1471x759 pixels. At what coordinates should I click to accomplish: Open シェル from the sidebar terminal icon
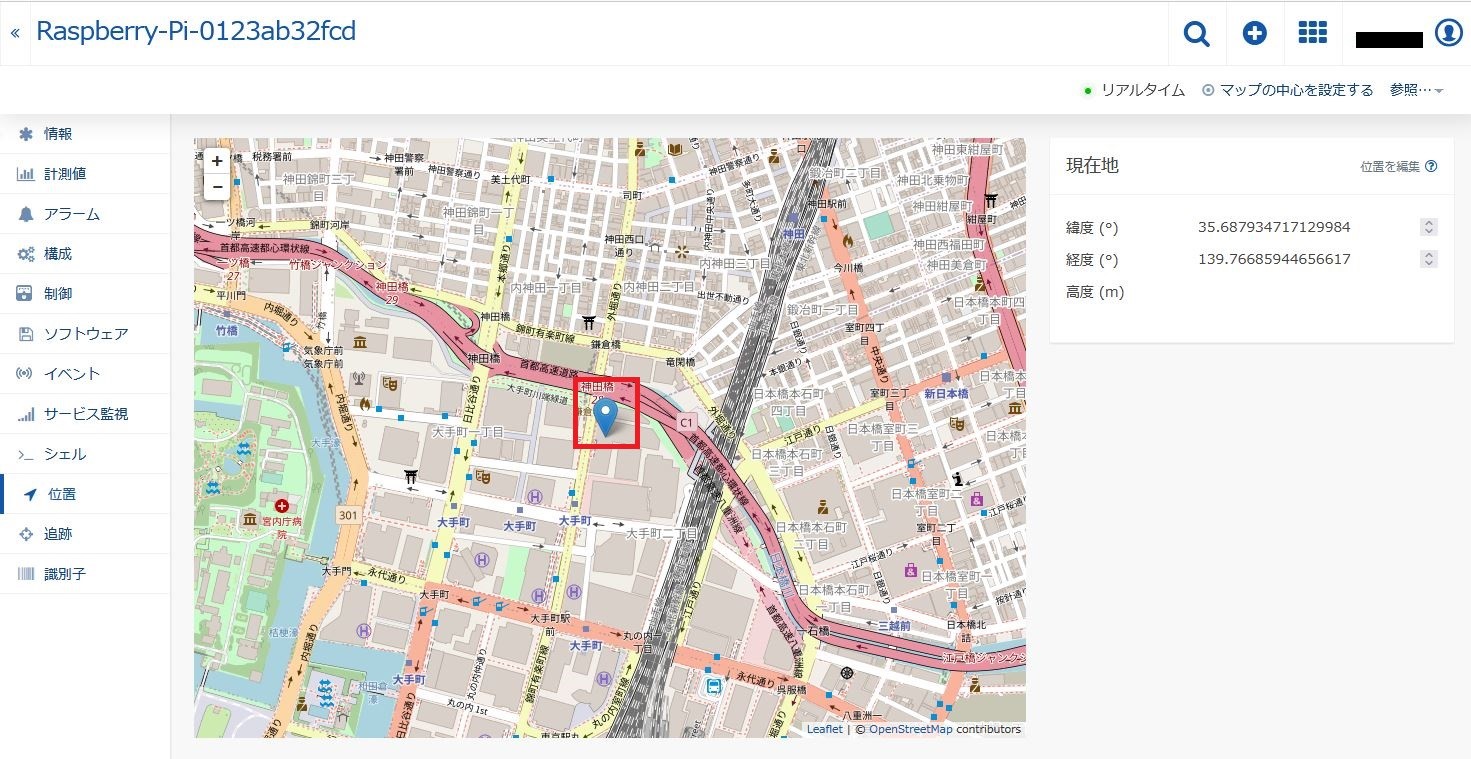[x=27, y=453]
